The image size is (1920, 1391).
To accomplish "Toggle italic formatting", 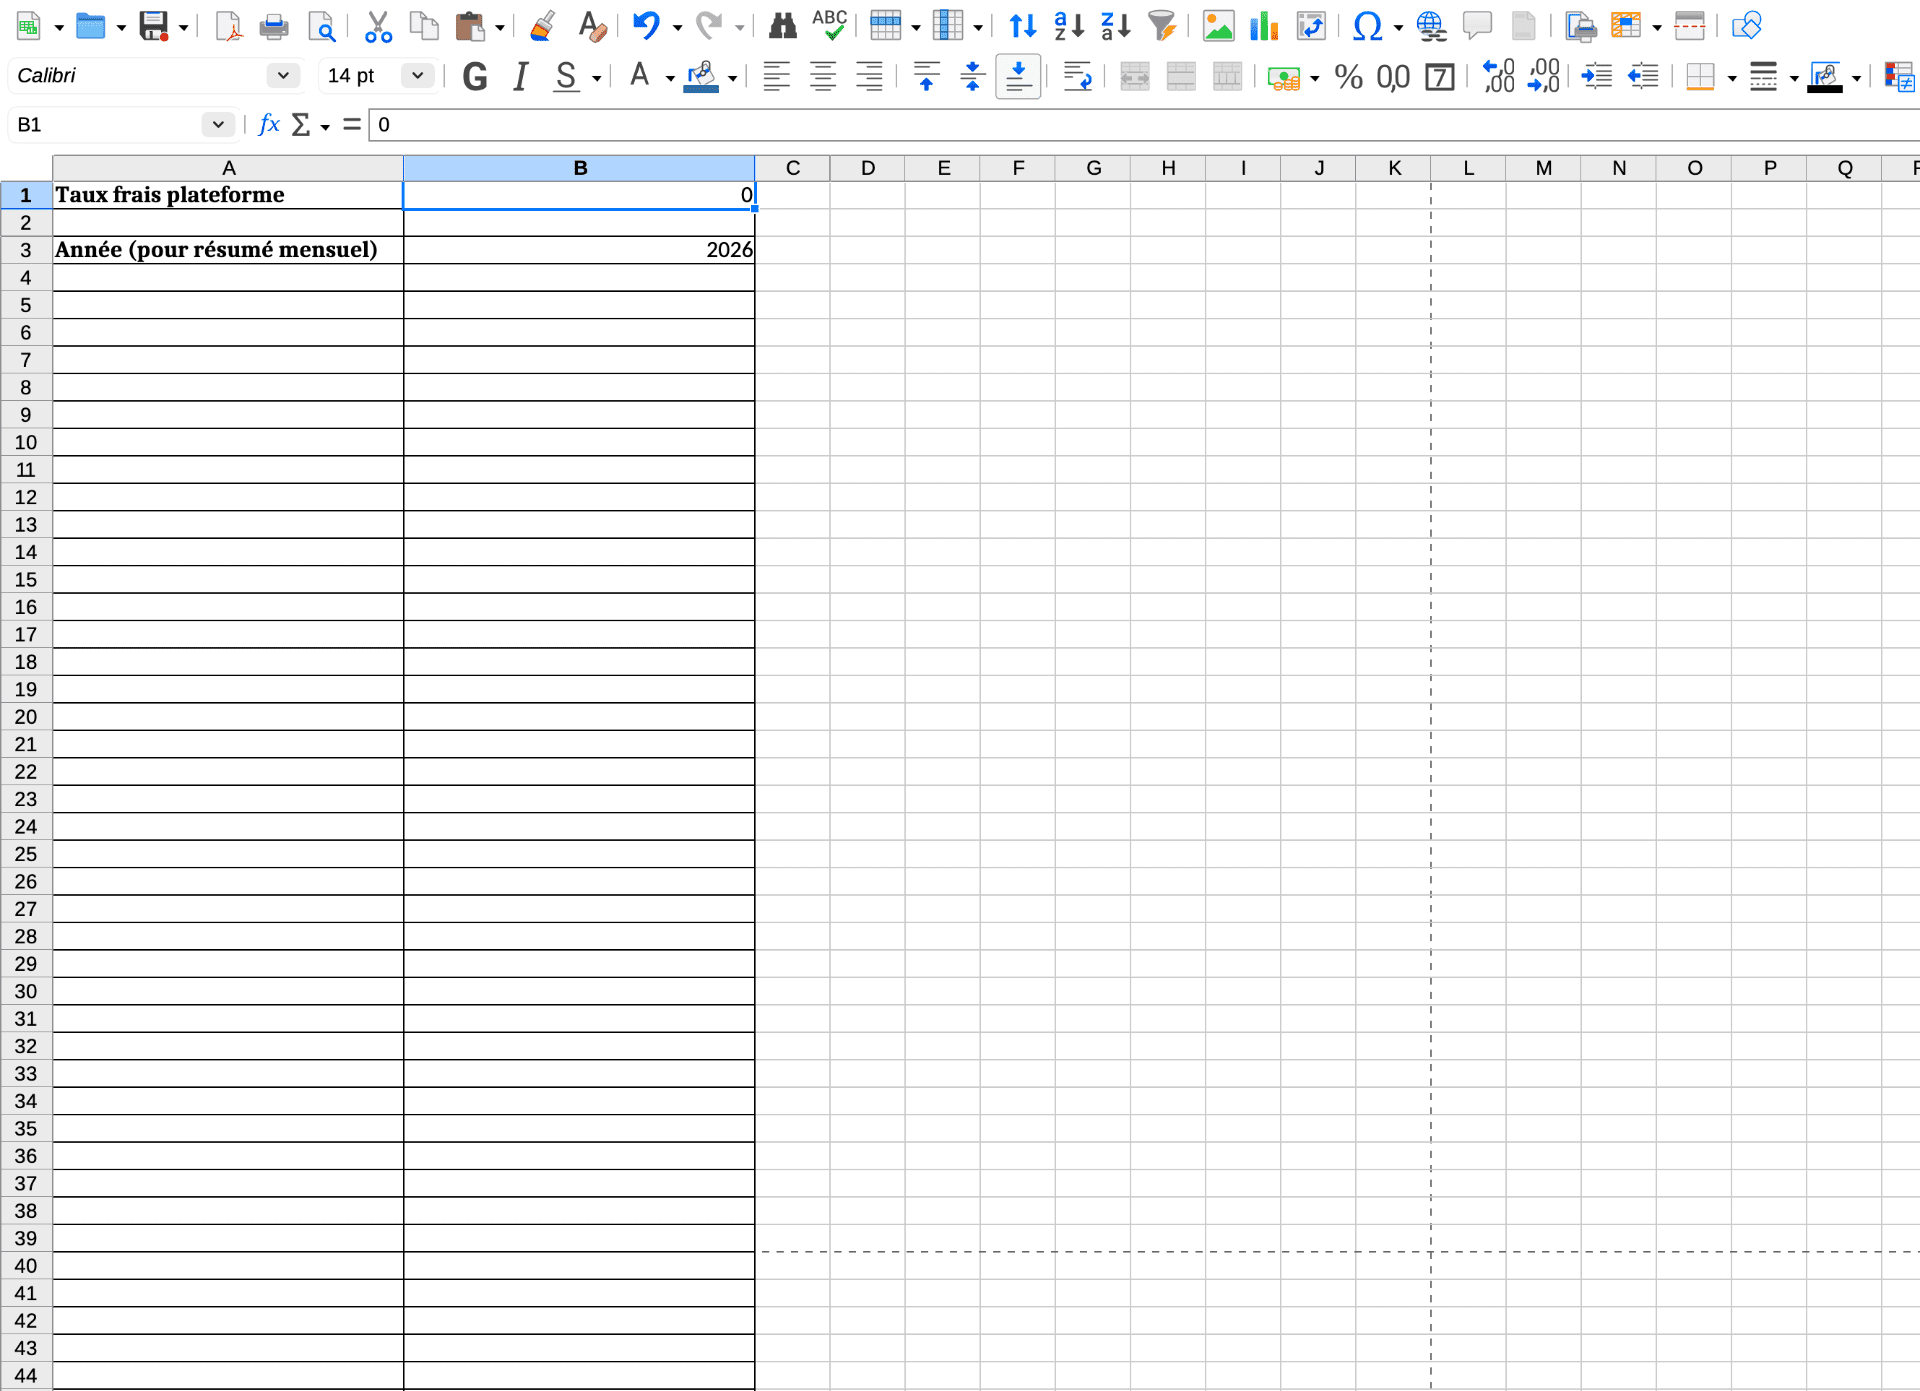I will [520, 77].
